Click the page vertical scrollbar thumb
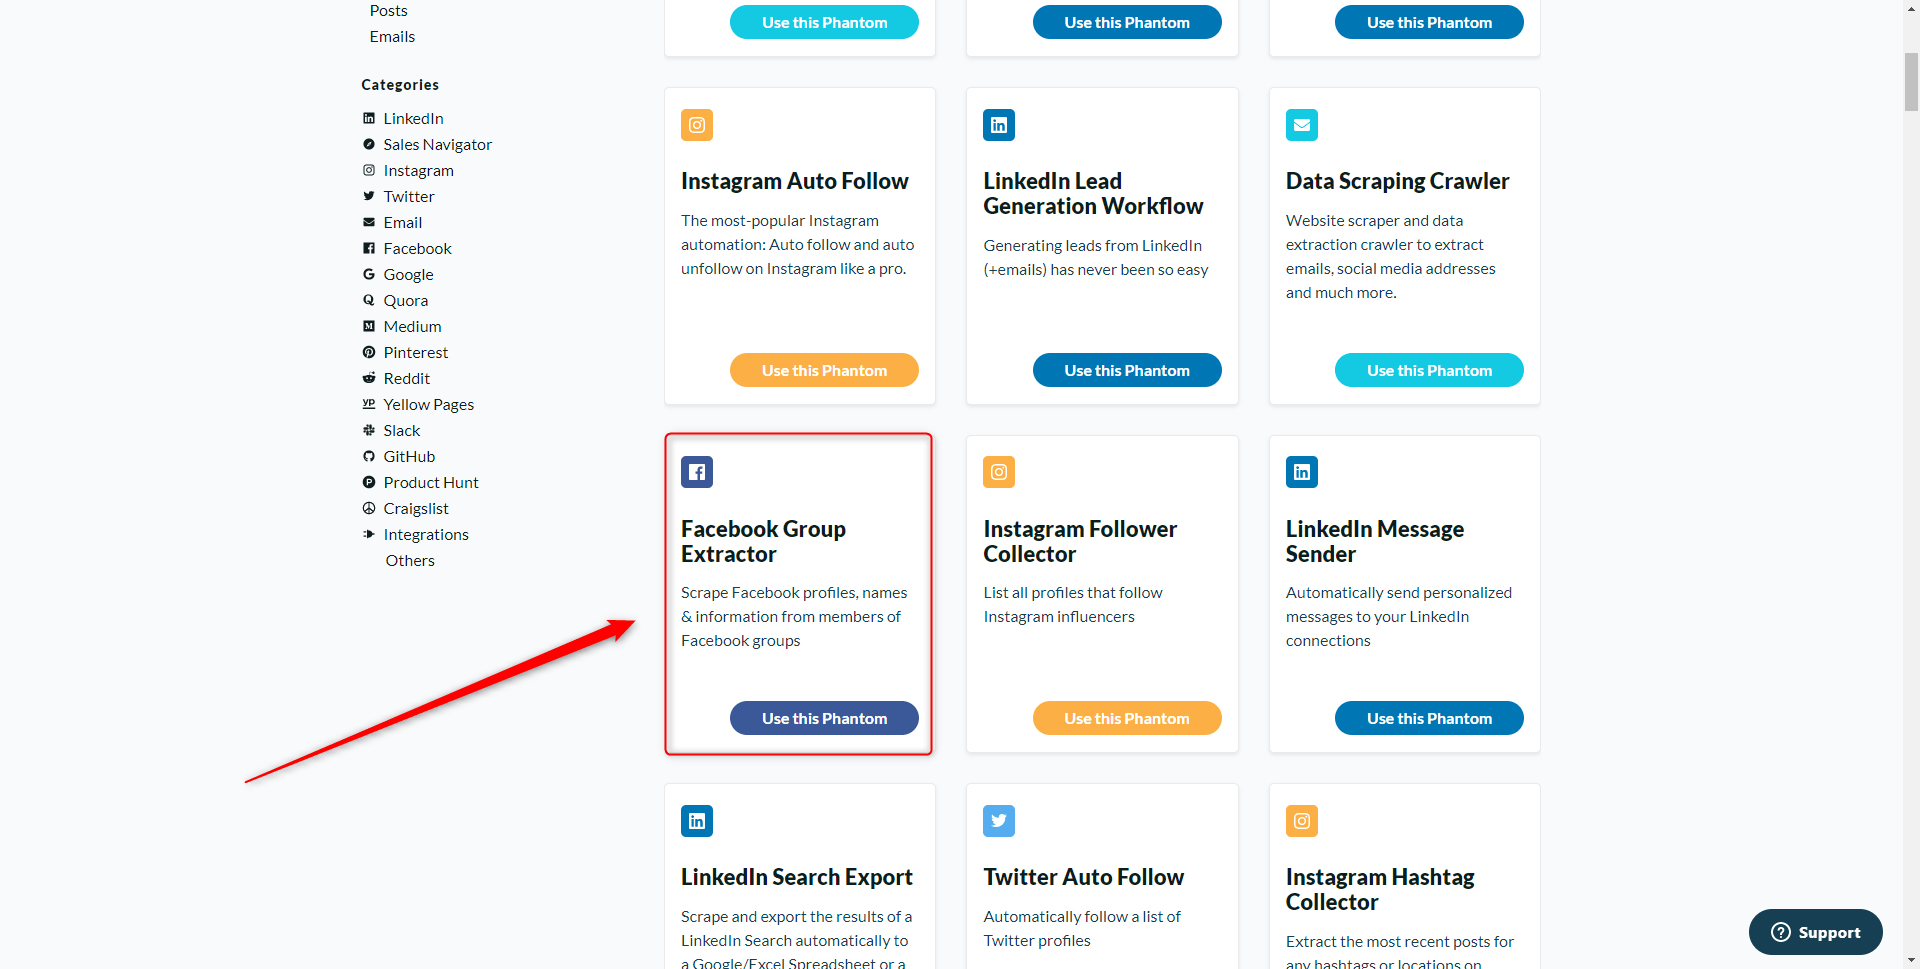 [x=1911, y=82]
